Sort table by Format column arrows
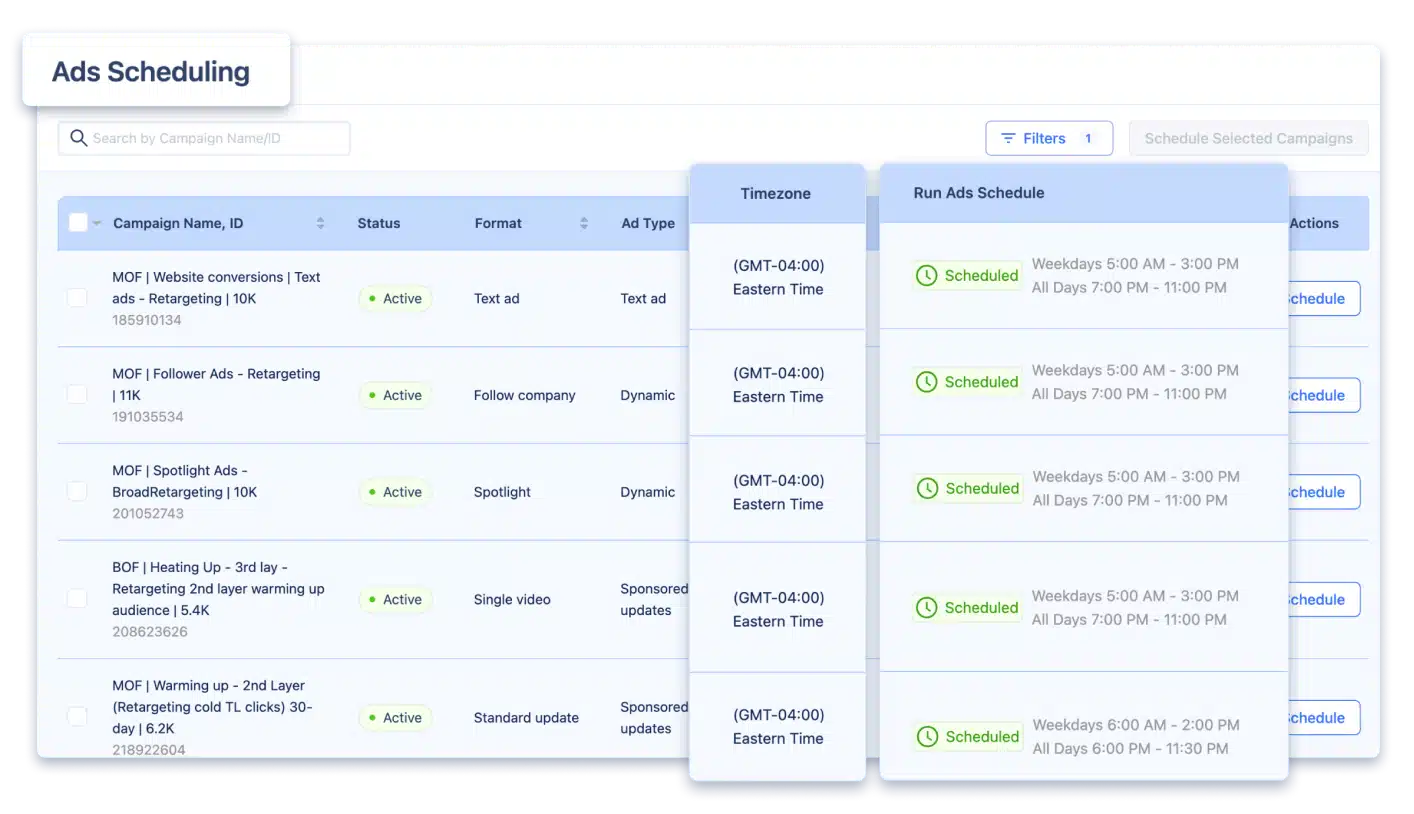Image resolution: width=1414 pixels, height=814 pixels. click(x=584, y=223)
